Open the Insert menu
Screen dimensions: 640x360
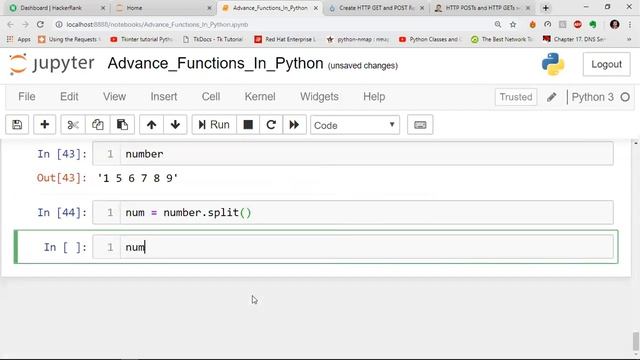pos(164,97)
